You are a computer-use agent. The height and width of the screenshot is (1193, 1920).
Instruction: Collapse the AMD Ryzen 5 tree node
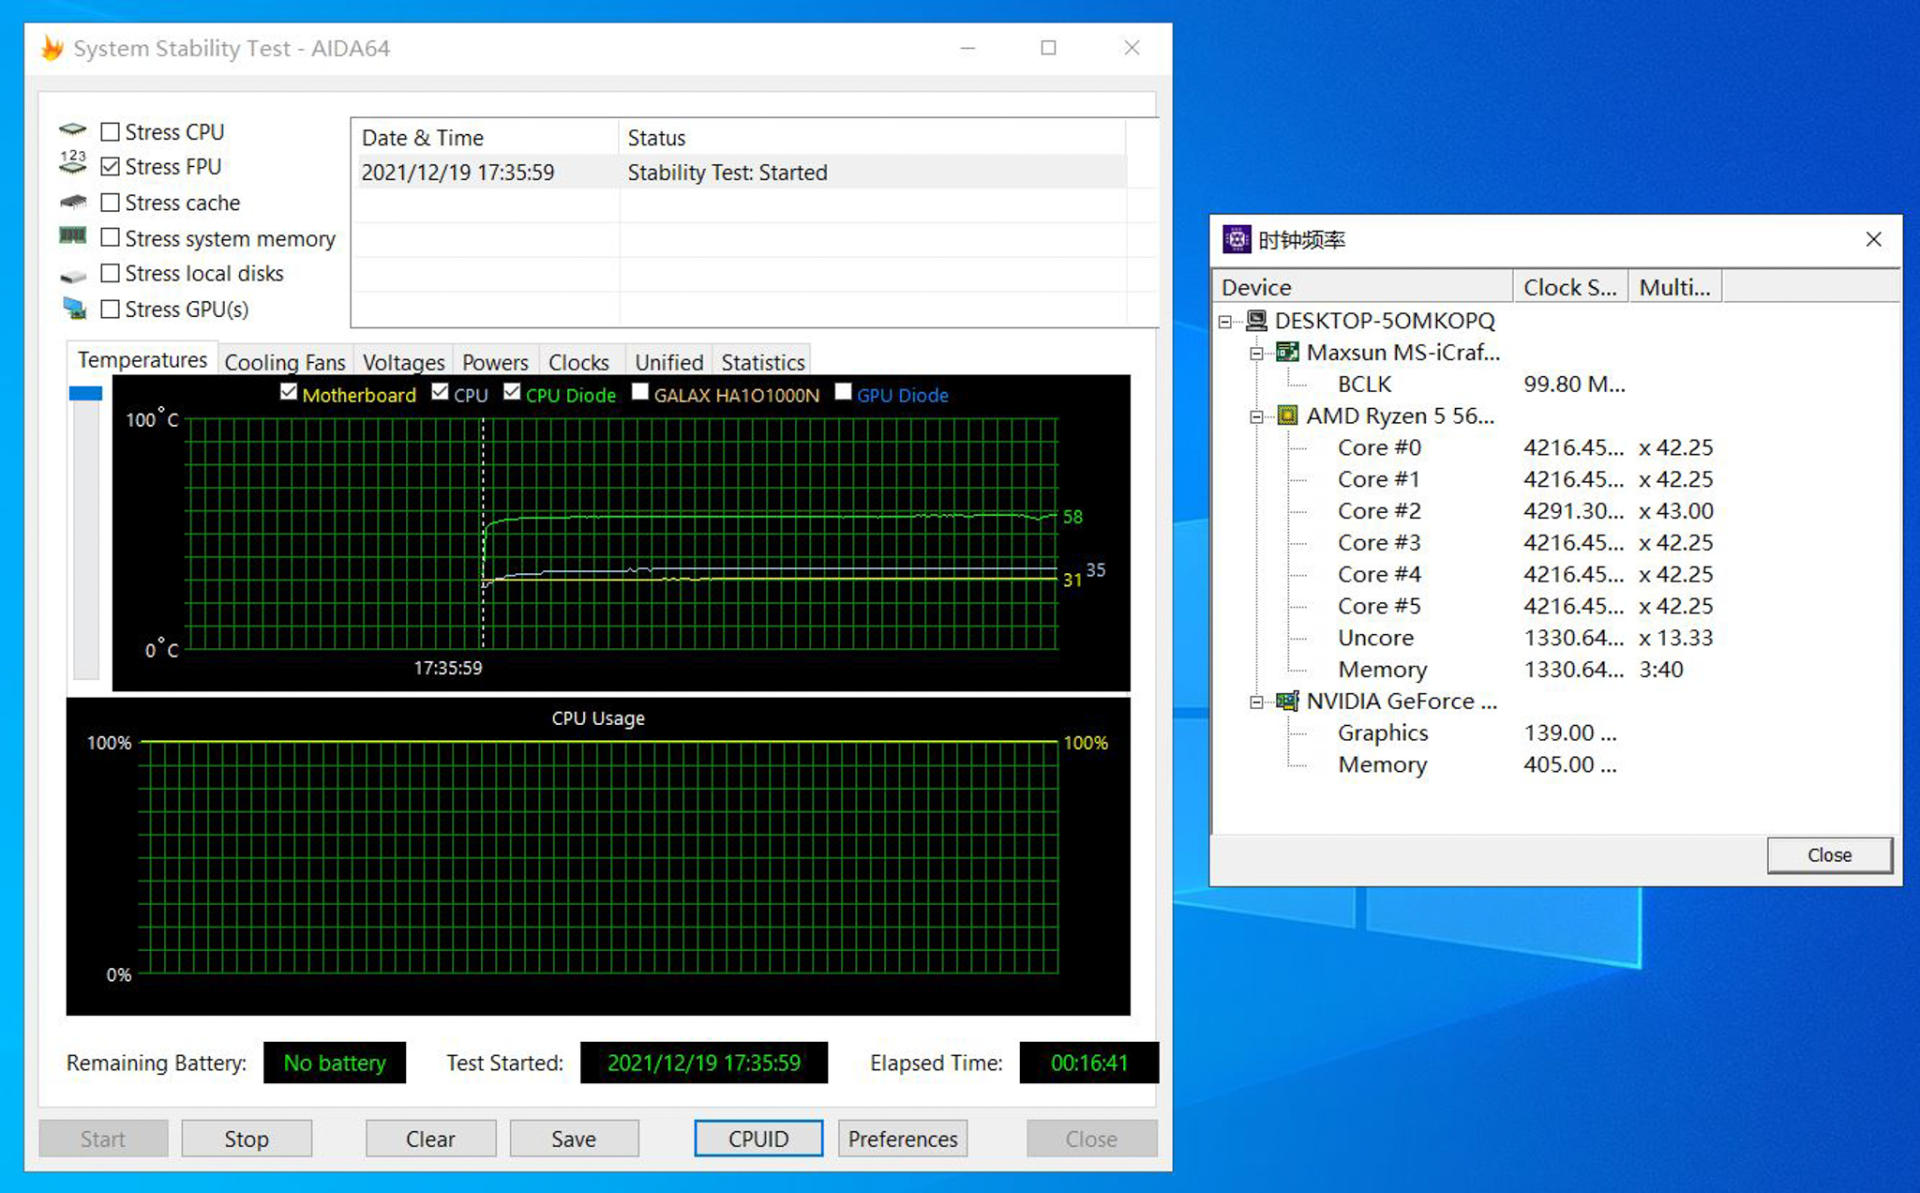pos(1257,417)
